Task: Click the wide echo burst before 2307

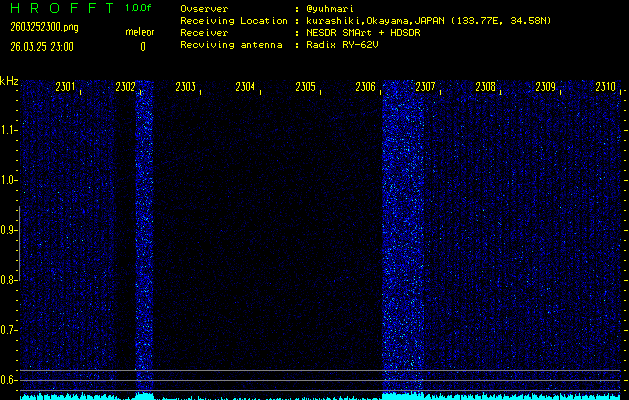Action: click(x=402, y=240)
